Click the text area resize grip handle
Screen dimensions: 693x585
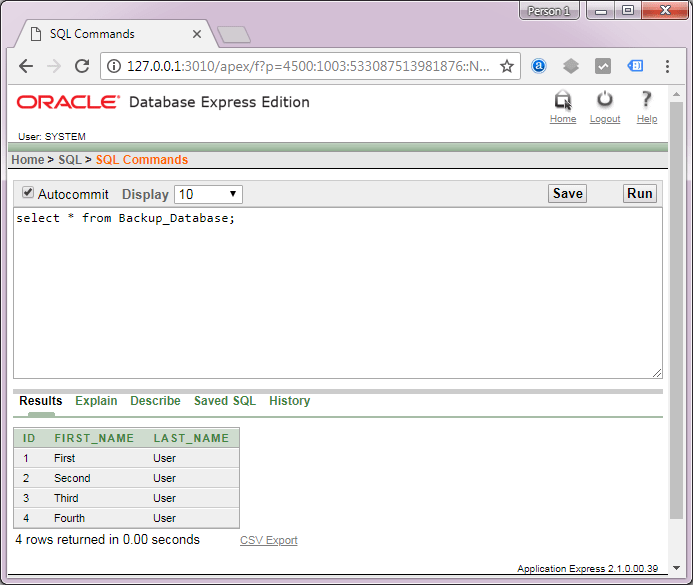pos(657,373)
